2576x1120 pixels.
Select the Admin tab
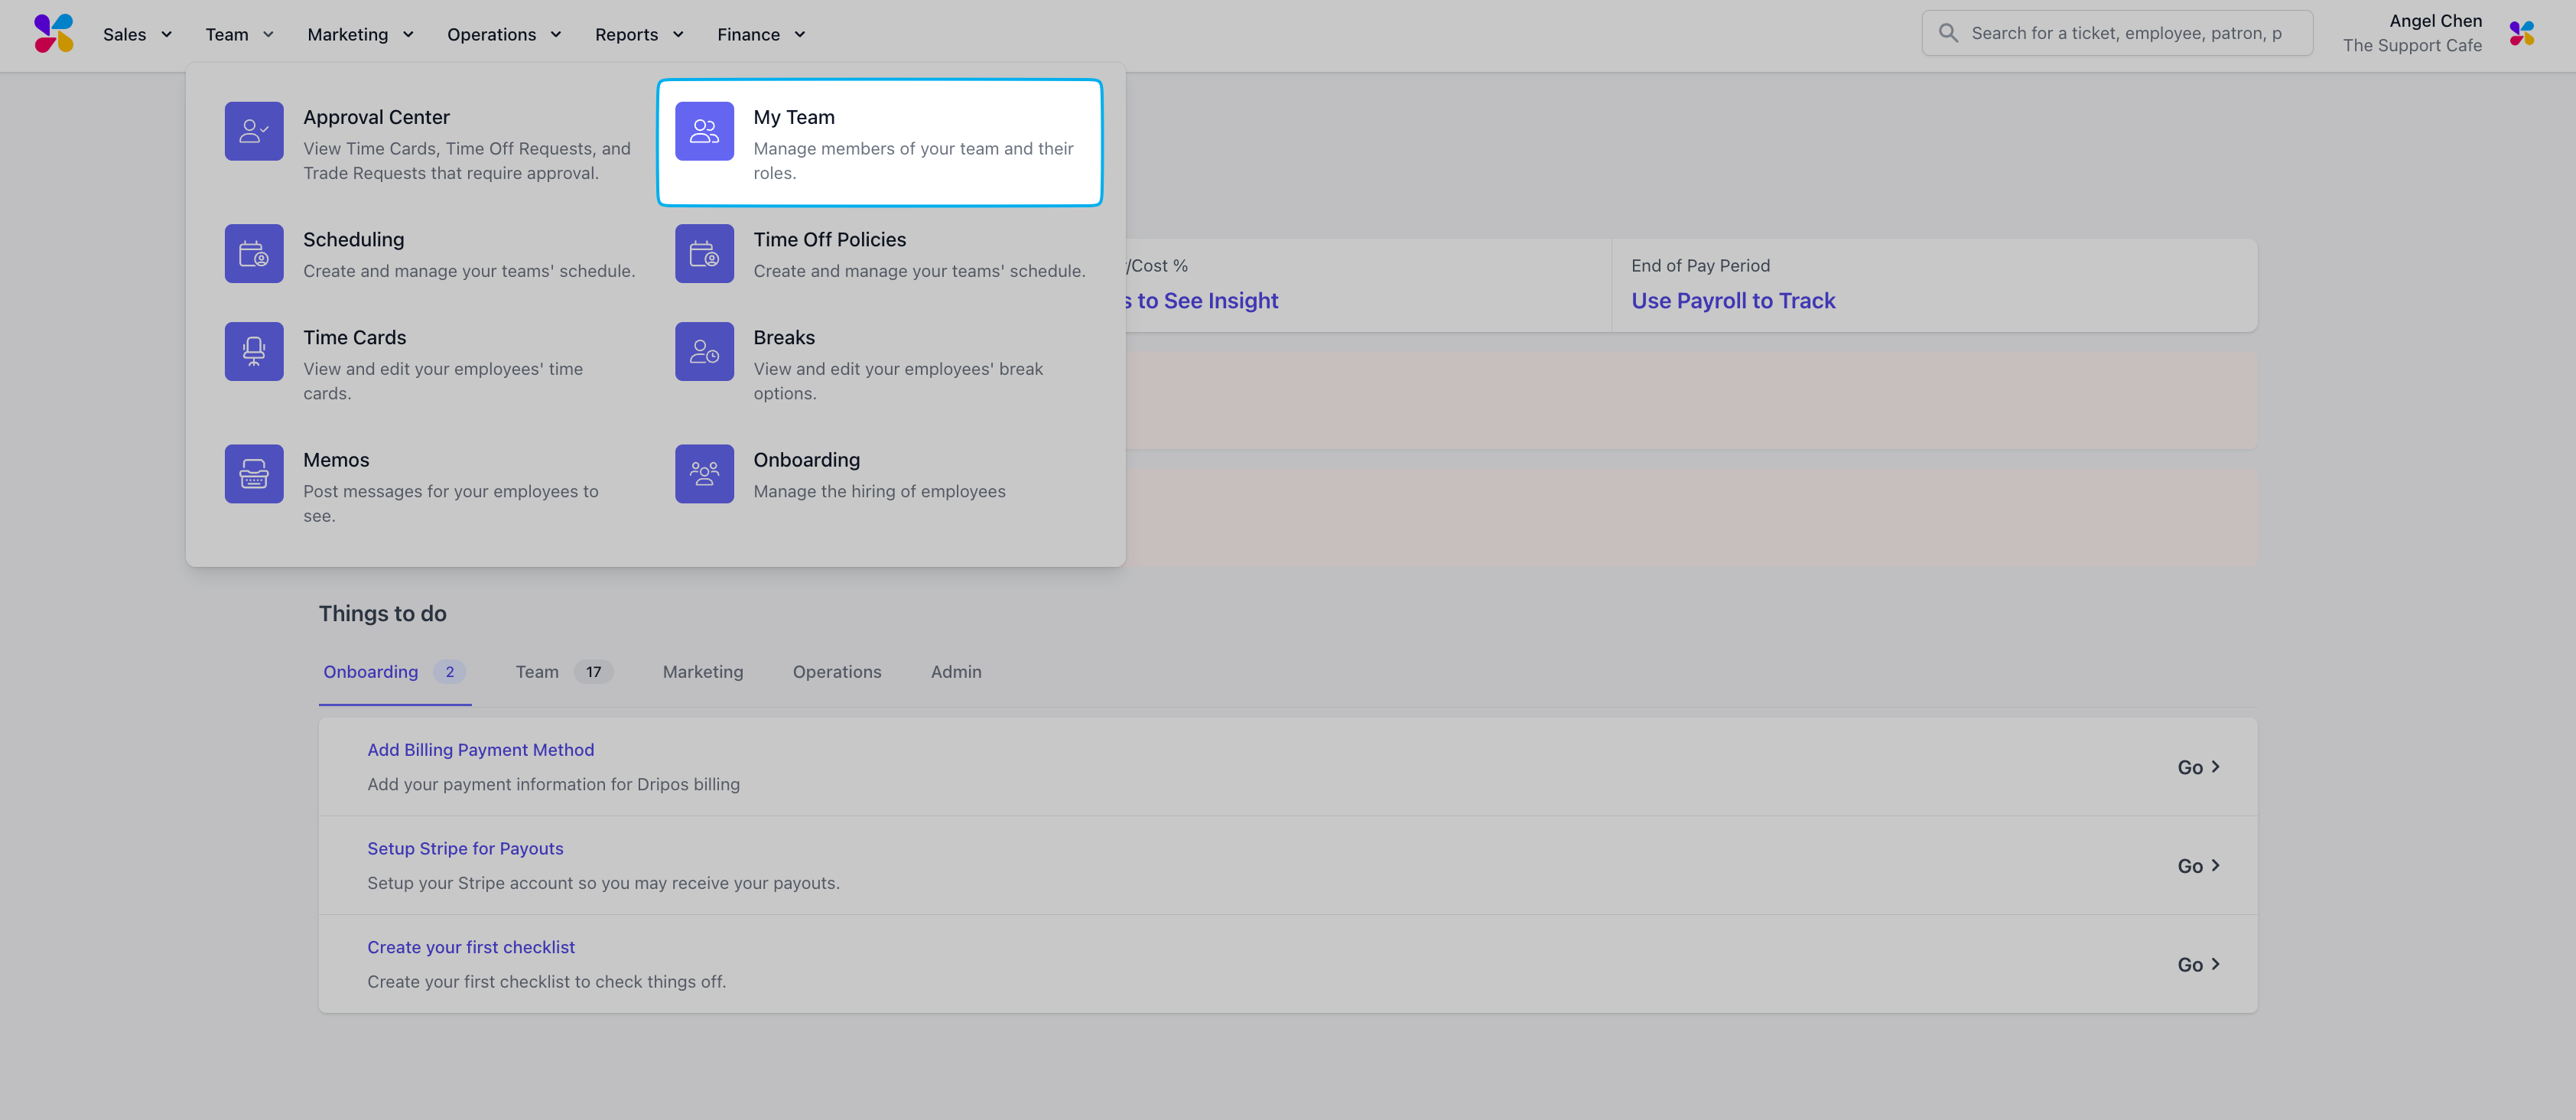pos(955,672)
